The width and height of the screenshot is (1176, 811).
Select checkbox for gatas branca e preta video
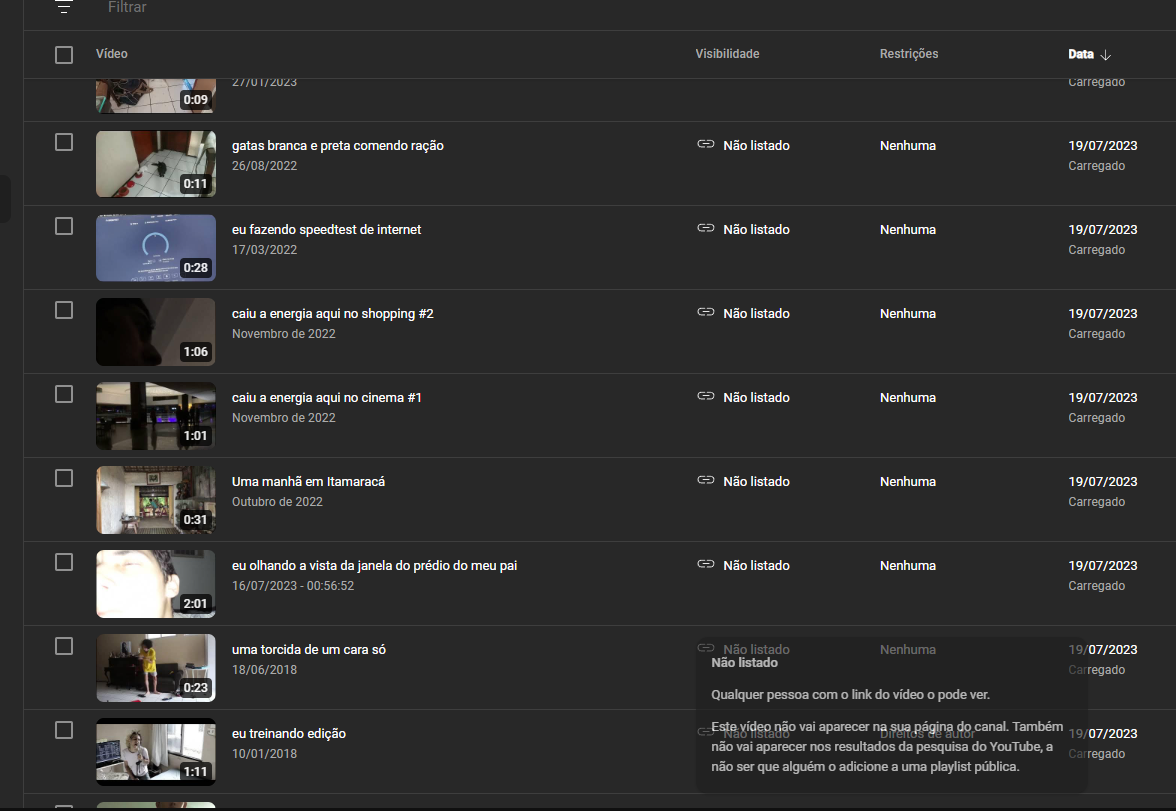click(x=64, y=143)
